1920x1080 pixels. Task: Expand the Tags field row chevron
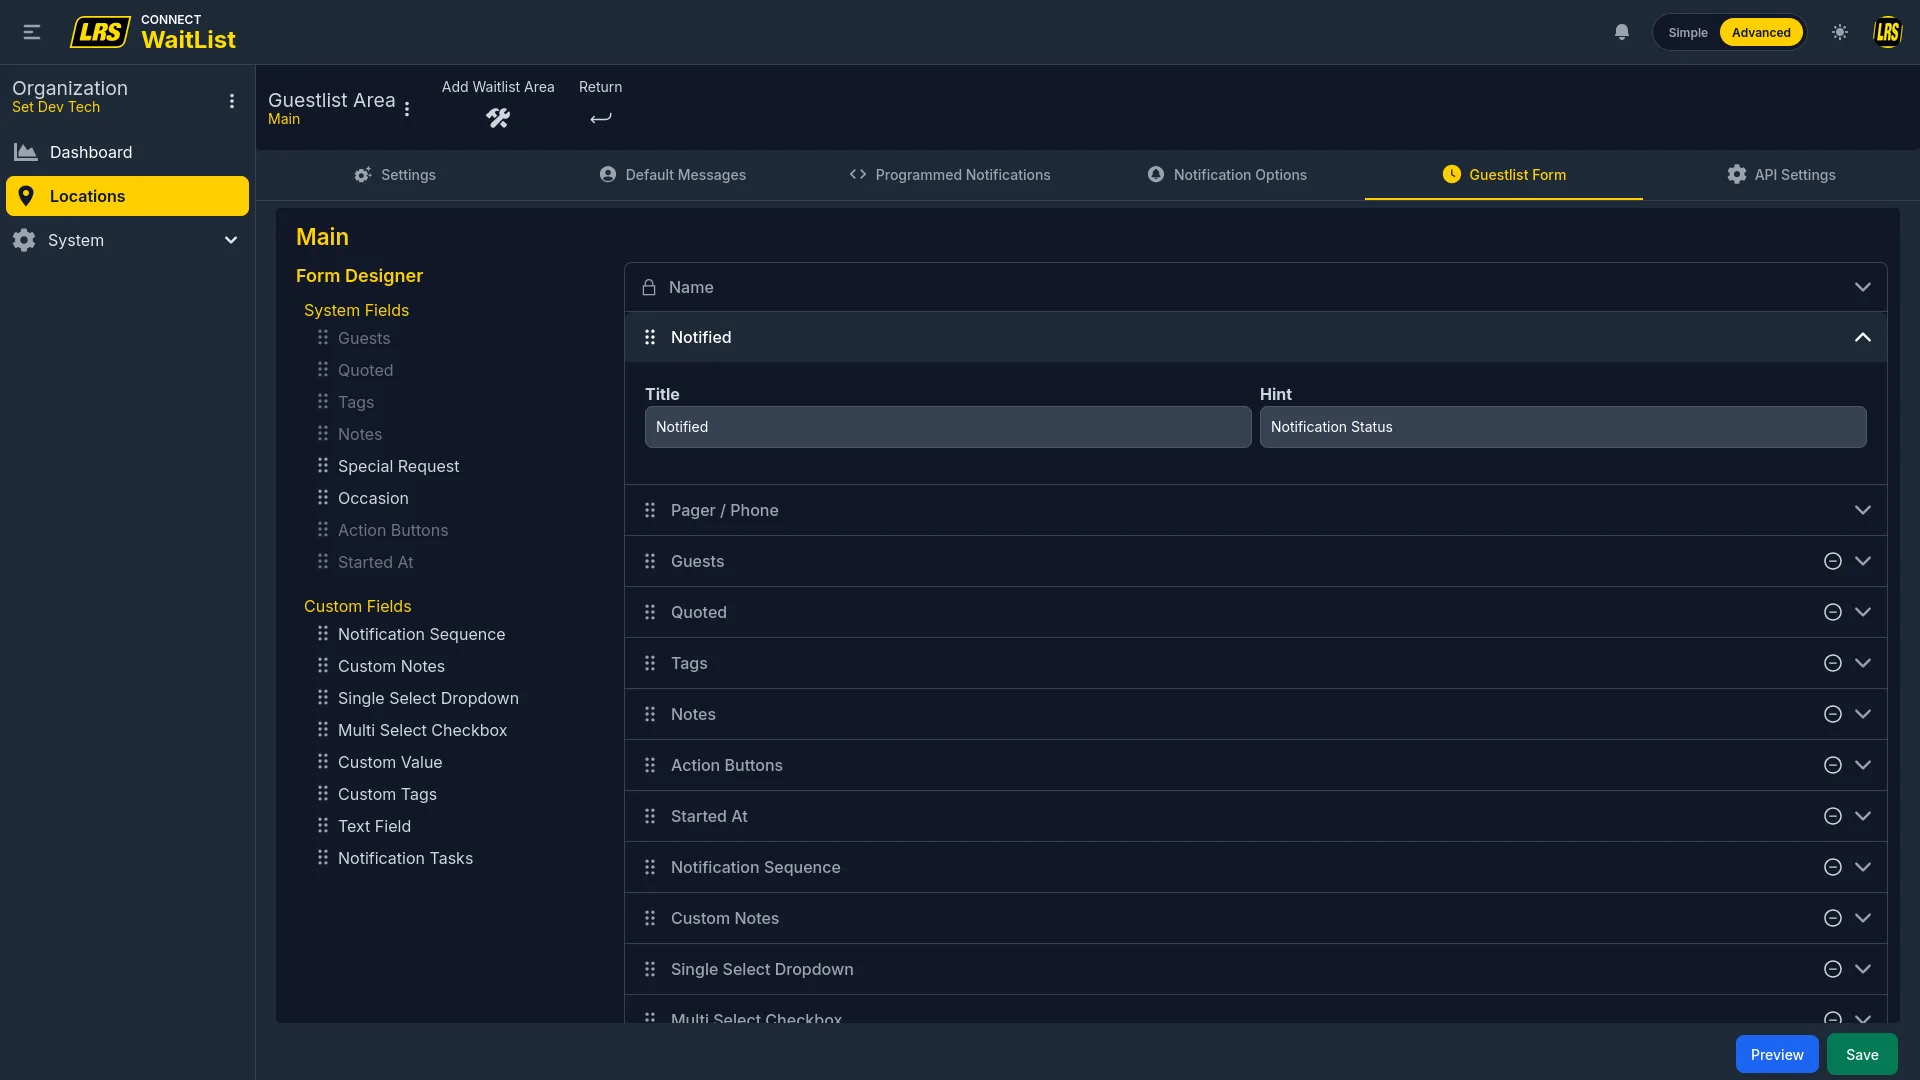[x=1863, y=663]
